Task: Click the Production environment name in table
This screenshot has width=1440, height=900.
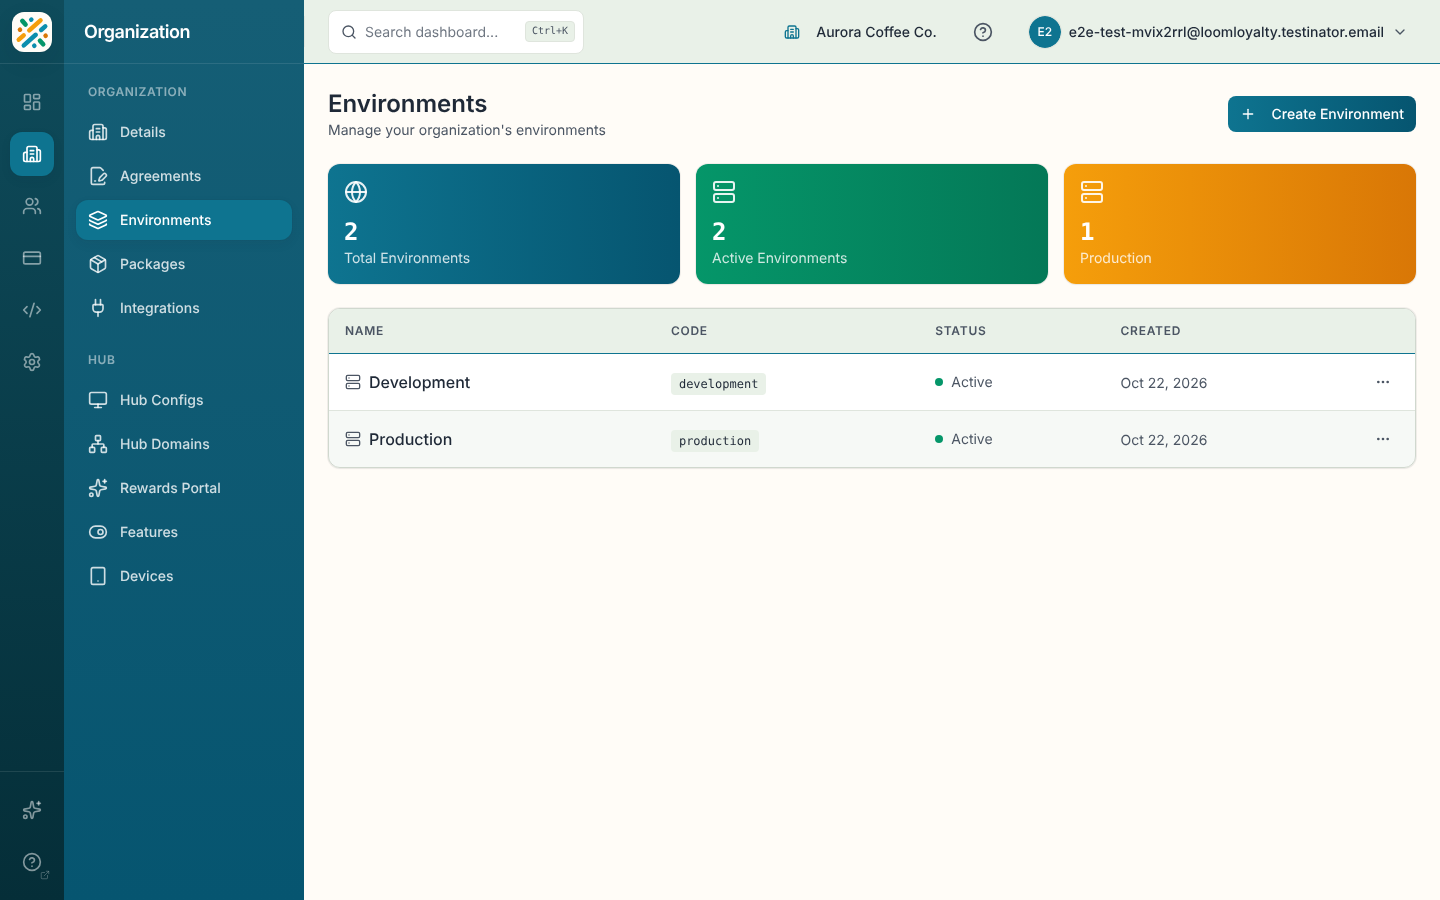Action: (410, 439)
